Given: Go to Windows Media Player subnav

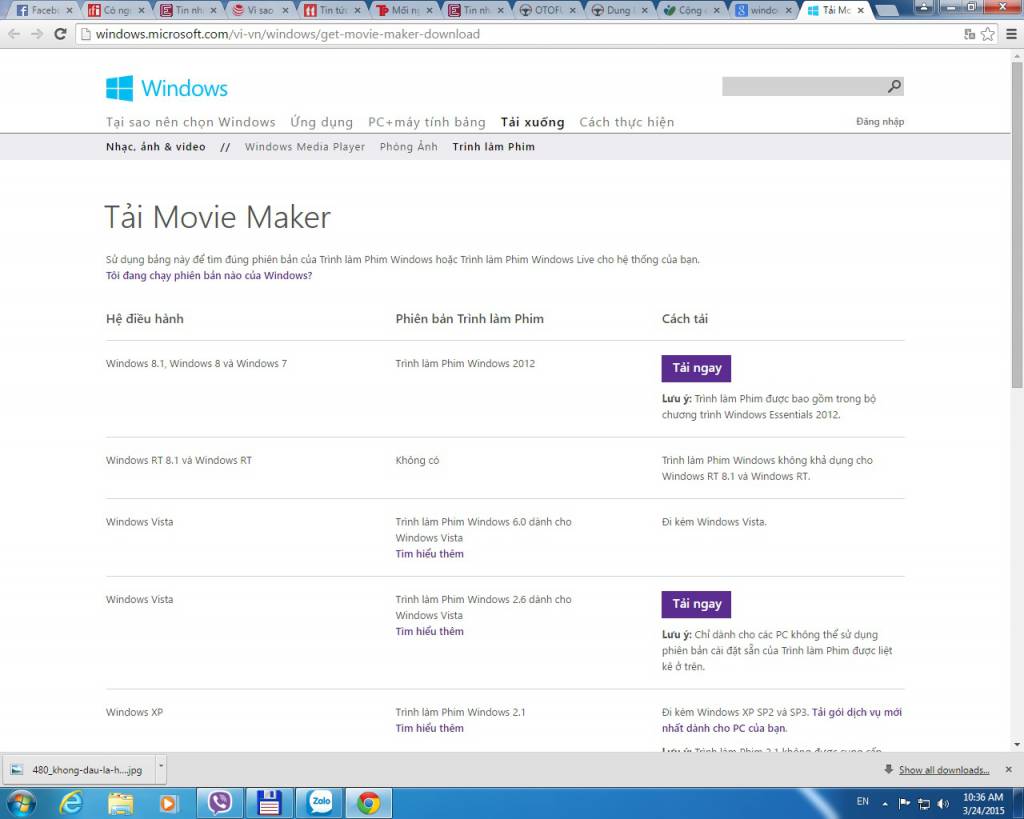Looking at the screenshot, I should [x=305, y=147].
